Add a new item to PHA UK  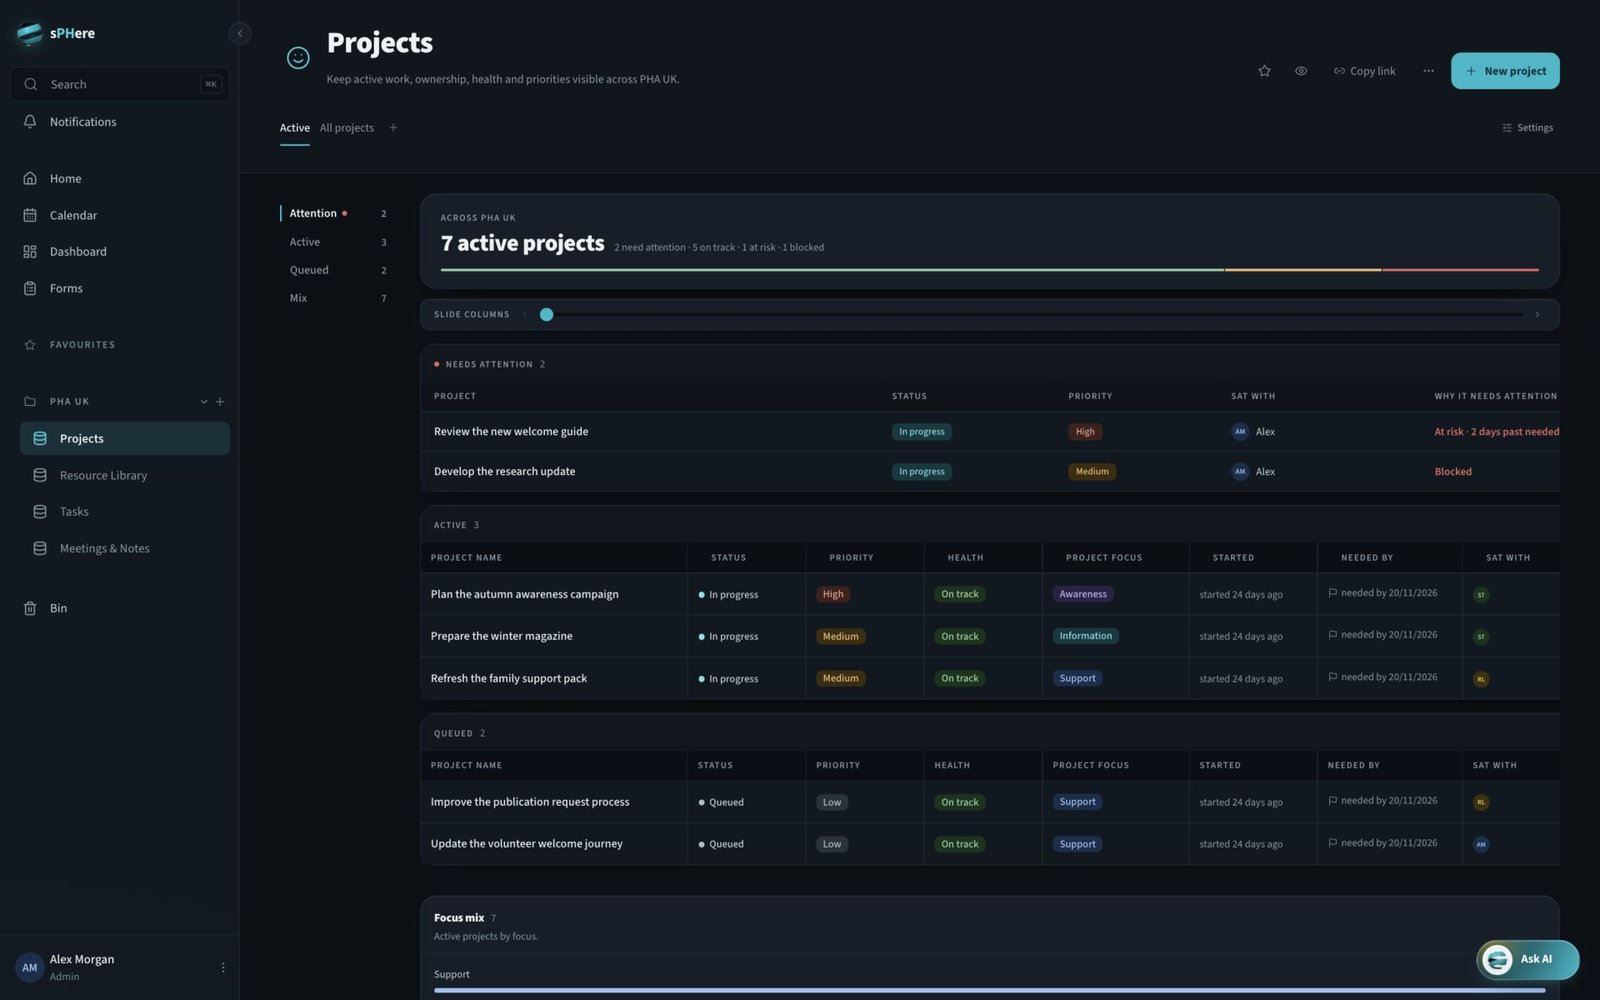click(x=220, y=401)
